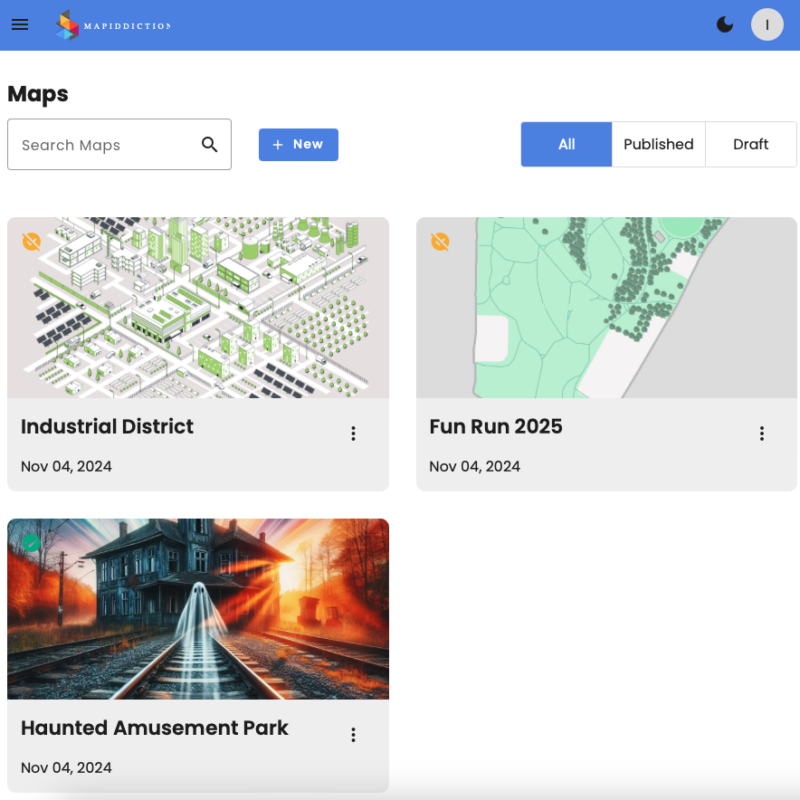Click the Haunted Amusement Park title
800x800 pixels.
[154, 728]
